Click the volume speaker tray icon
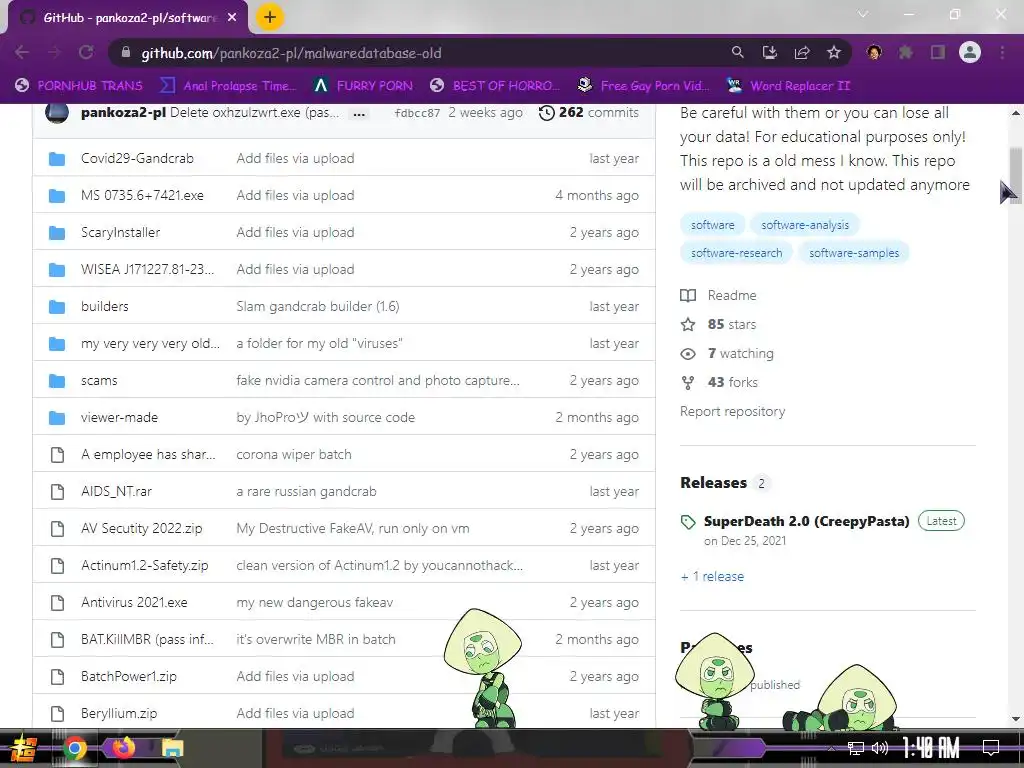 [880, 748]
